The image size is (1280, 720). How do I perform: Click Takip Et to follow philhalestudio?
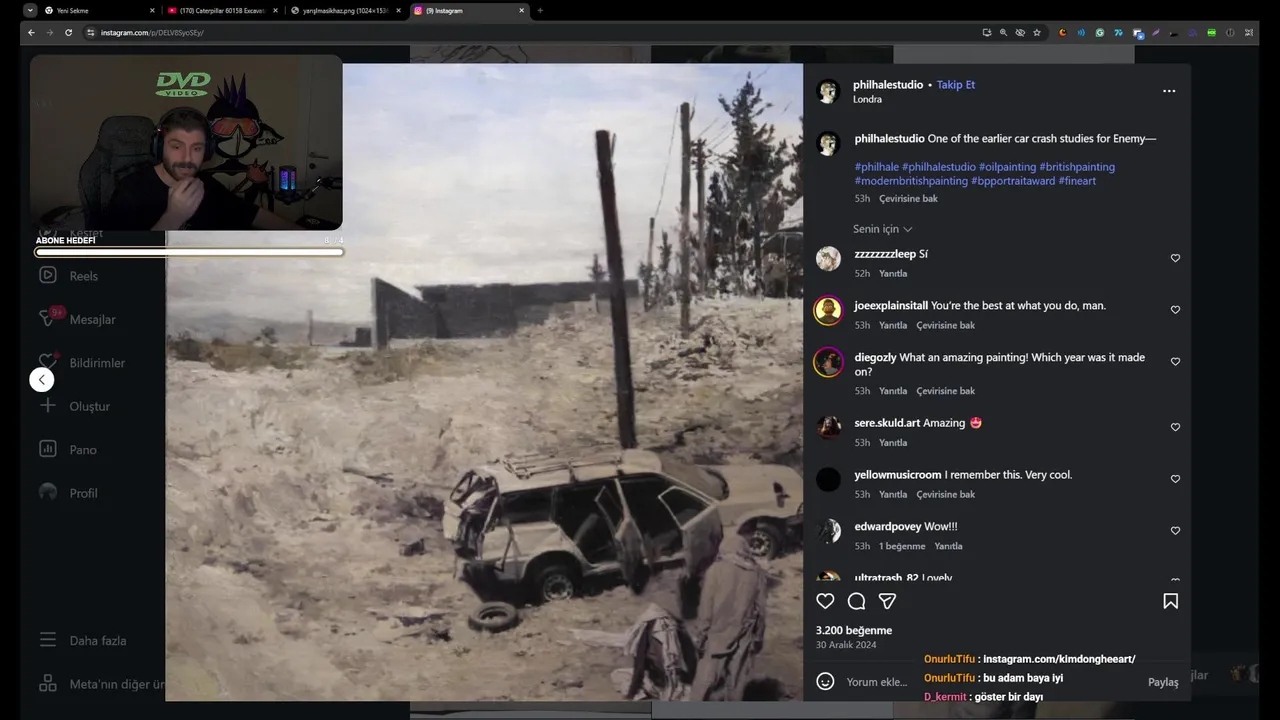[956, 85]
